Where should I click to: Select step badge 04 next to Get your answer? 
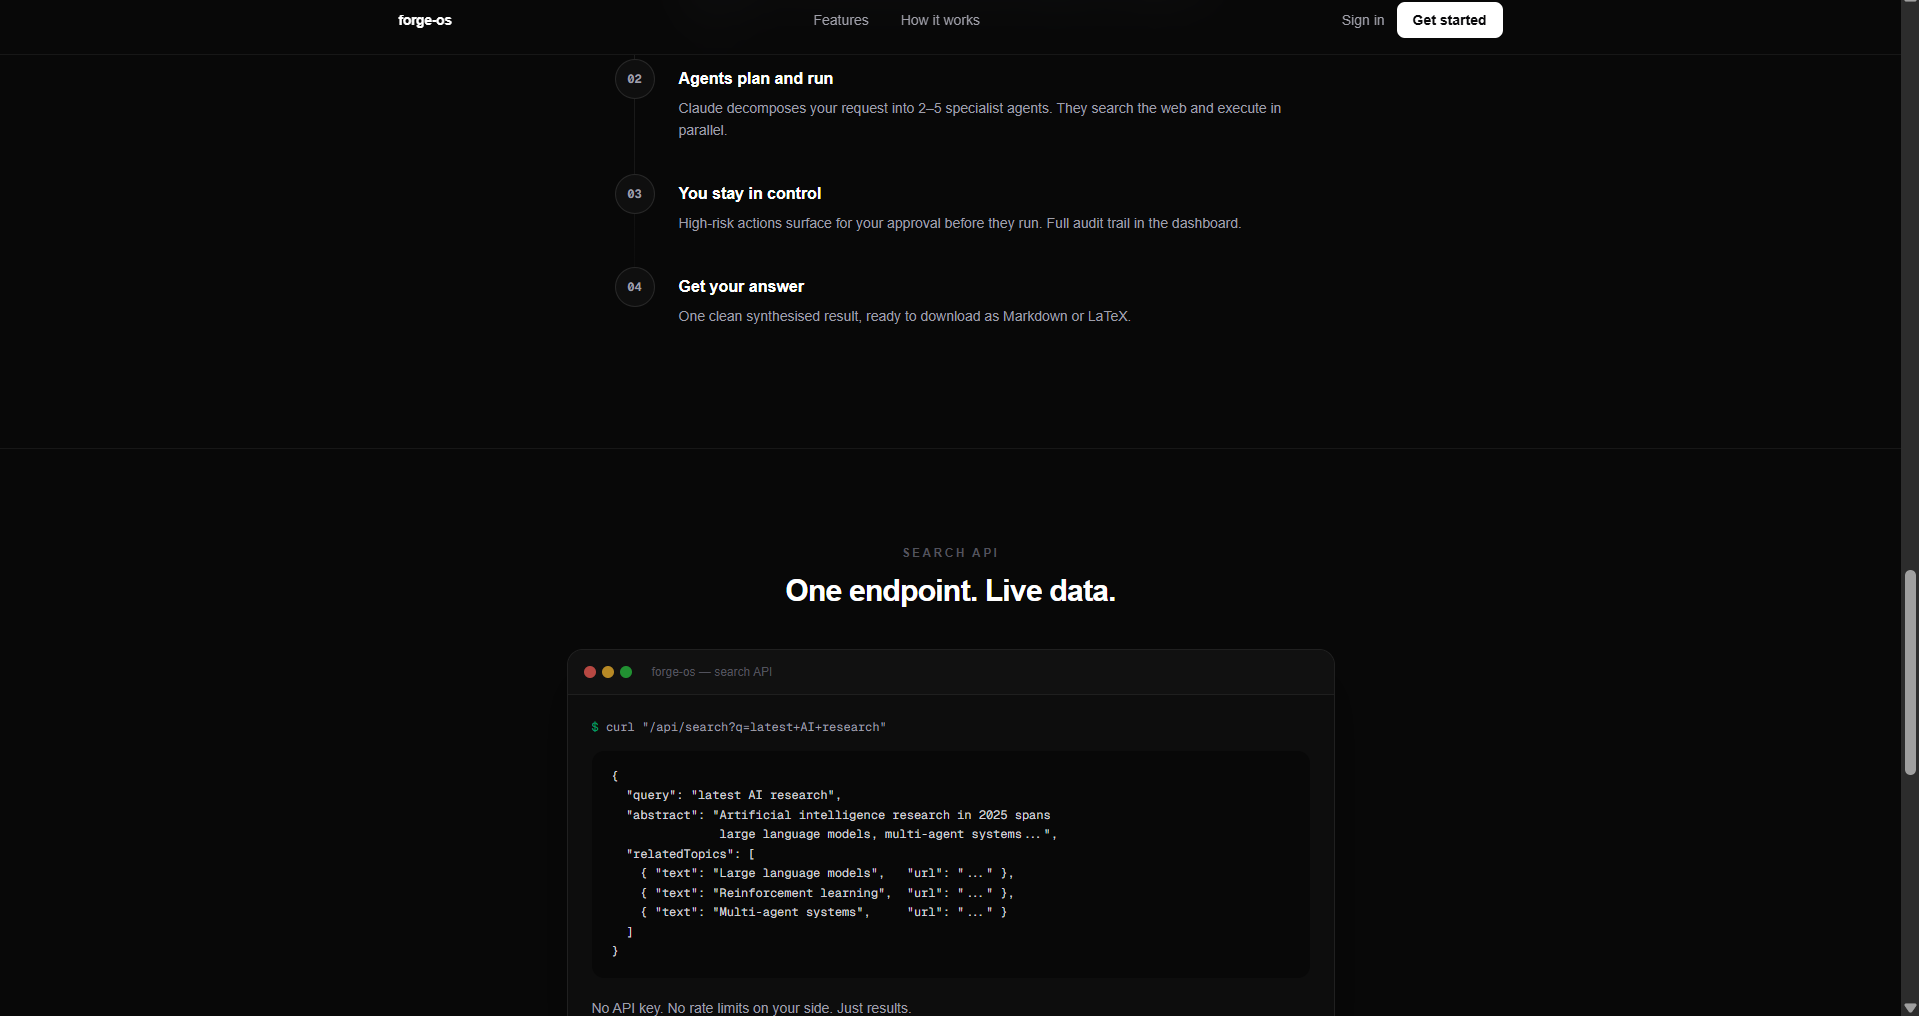coord(634,287)
